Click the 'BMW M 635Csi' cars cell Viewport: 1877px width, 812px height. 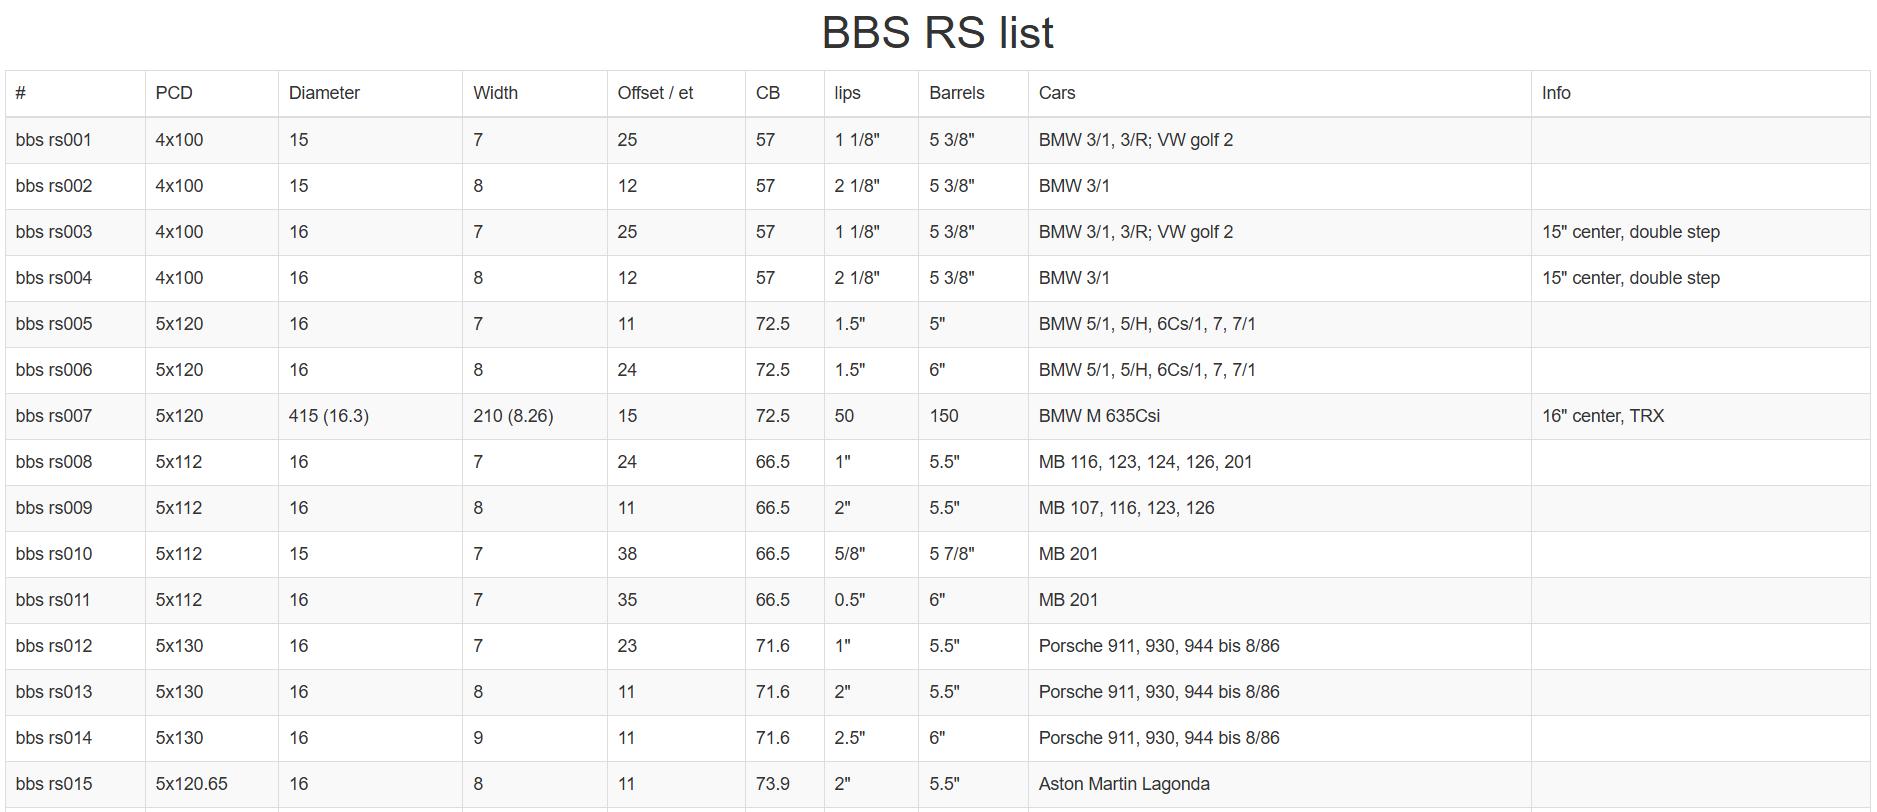[1099, 416]
